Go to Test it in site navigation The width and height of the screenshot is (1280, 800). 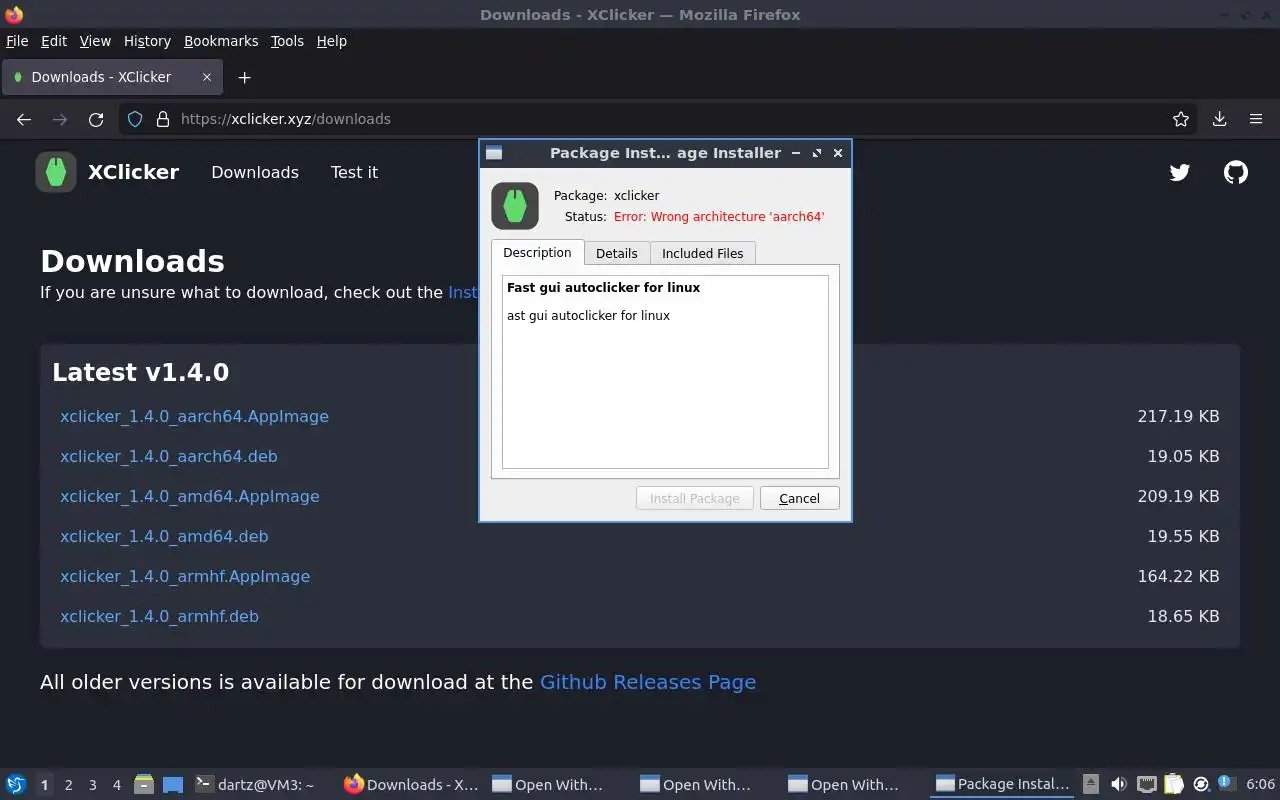(354, 172)
